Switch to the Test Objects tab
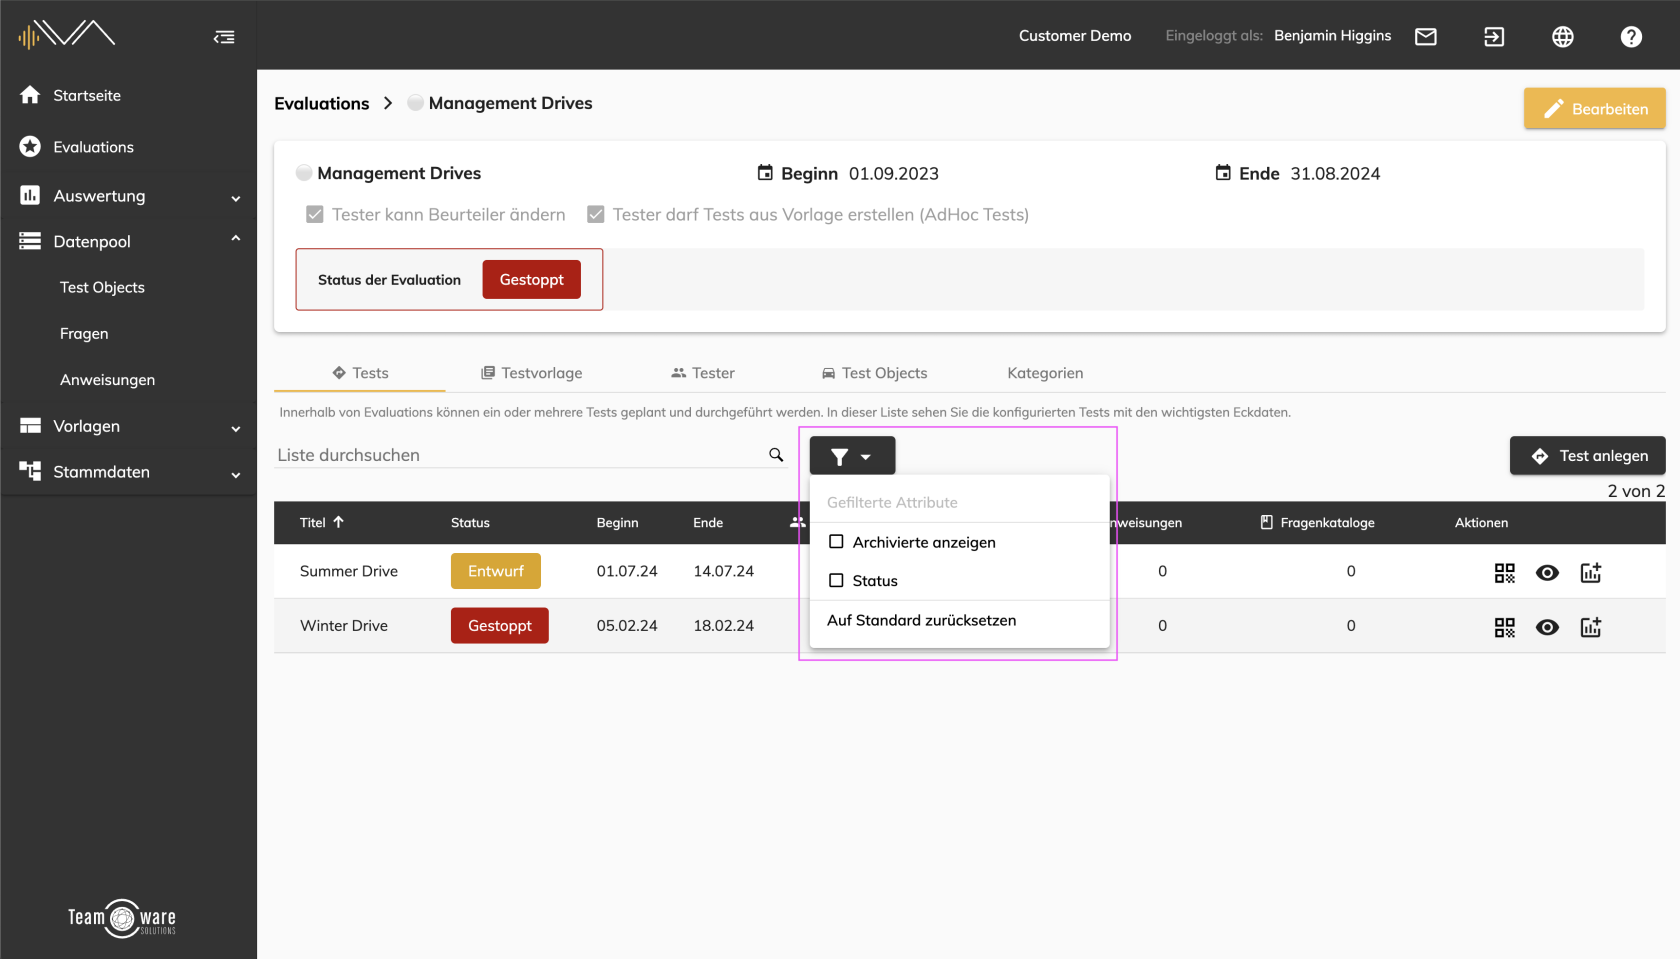1680x959 pixels. coord(874,373)
